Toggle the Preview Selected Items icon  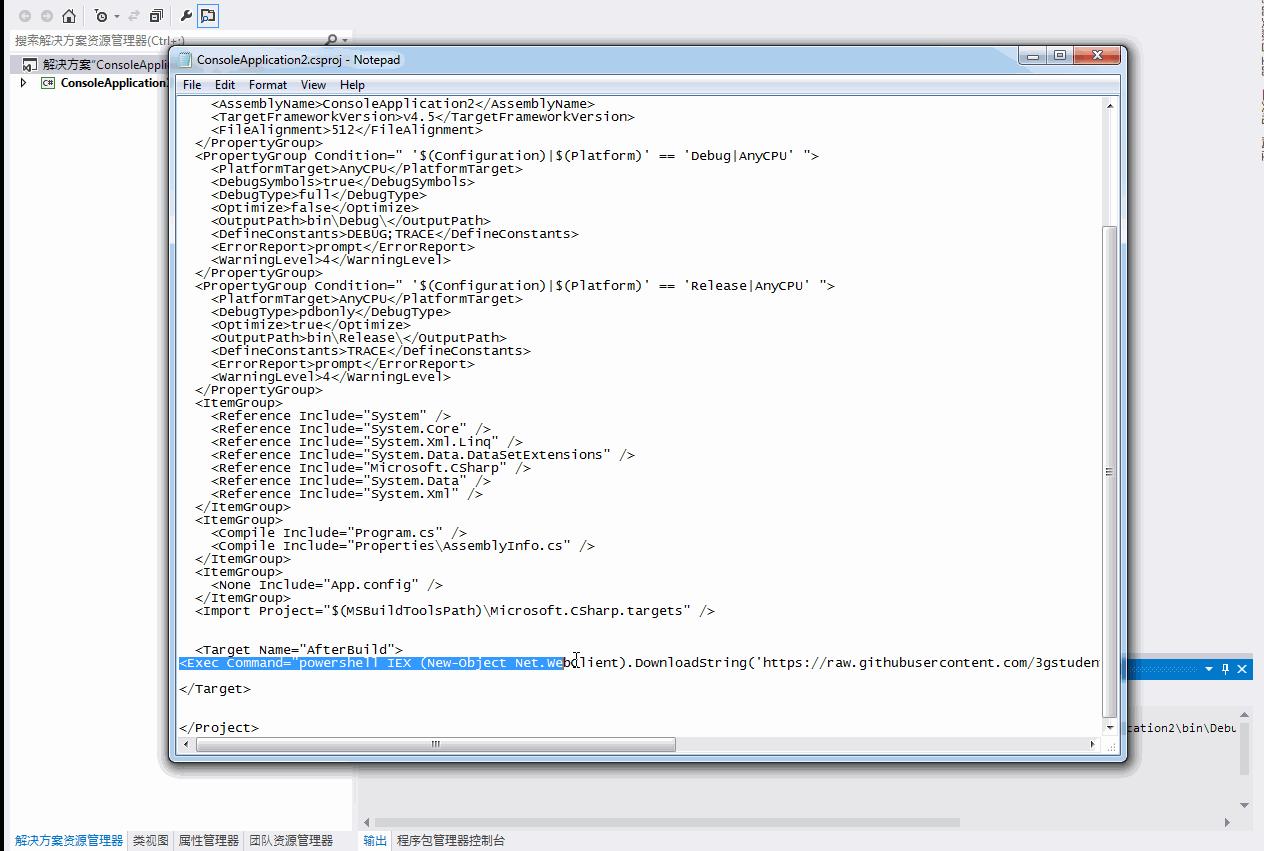tap(208, 16)
